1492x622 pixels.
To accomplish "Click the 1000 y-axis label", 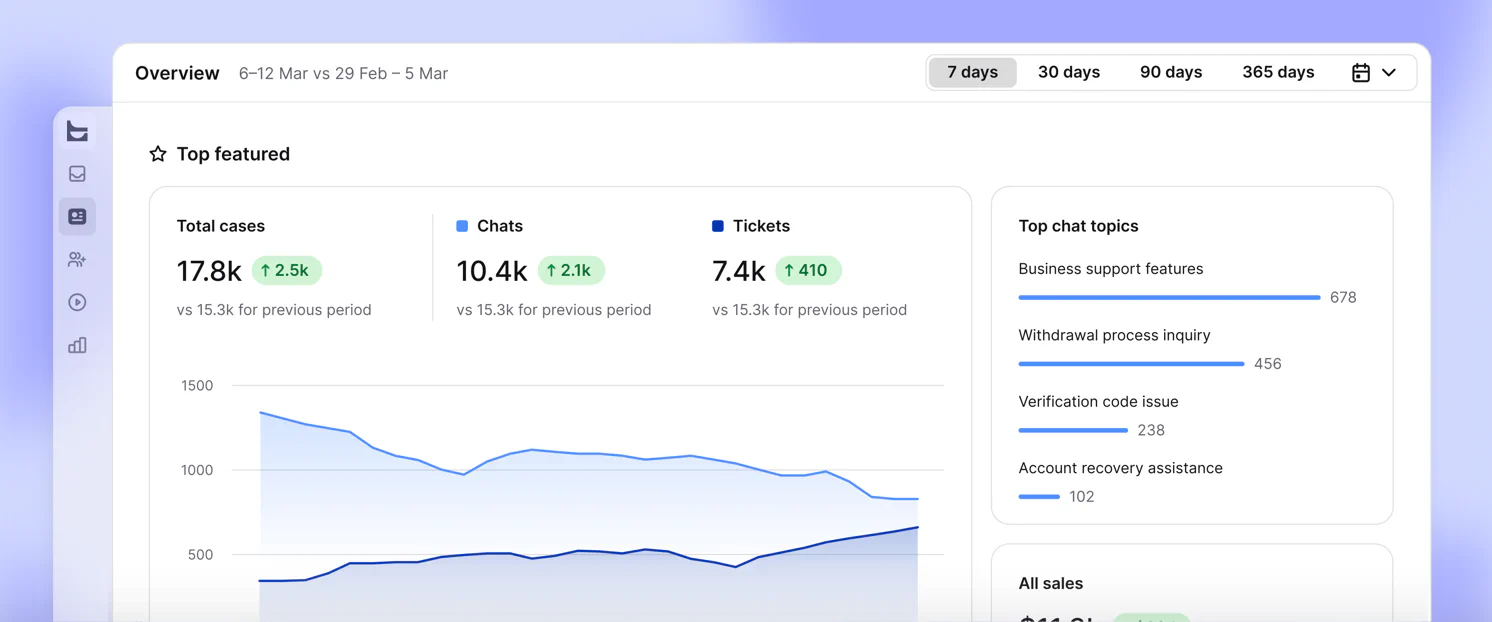I will click(197, 470).
